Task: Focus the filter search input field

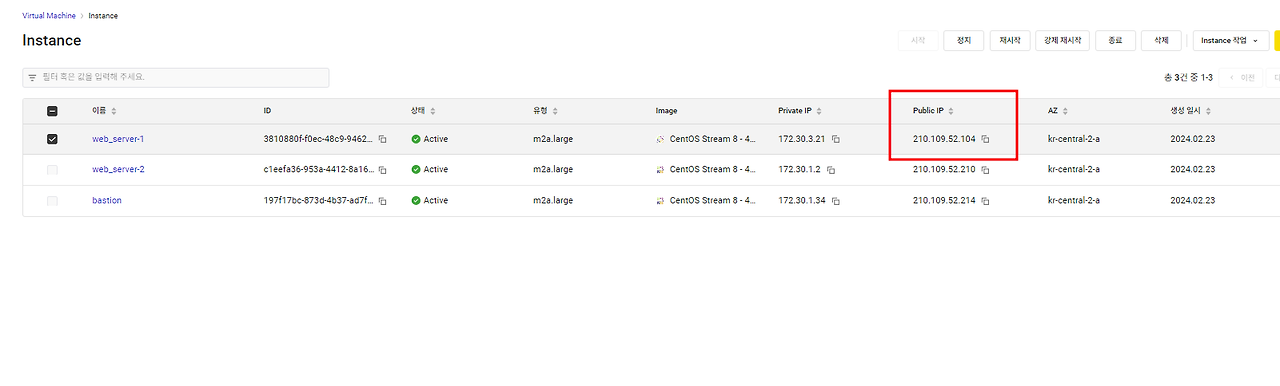Action: (176, 77)
